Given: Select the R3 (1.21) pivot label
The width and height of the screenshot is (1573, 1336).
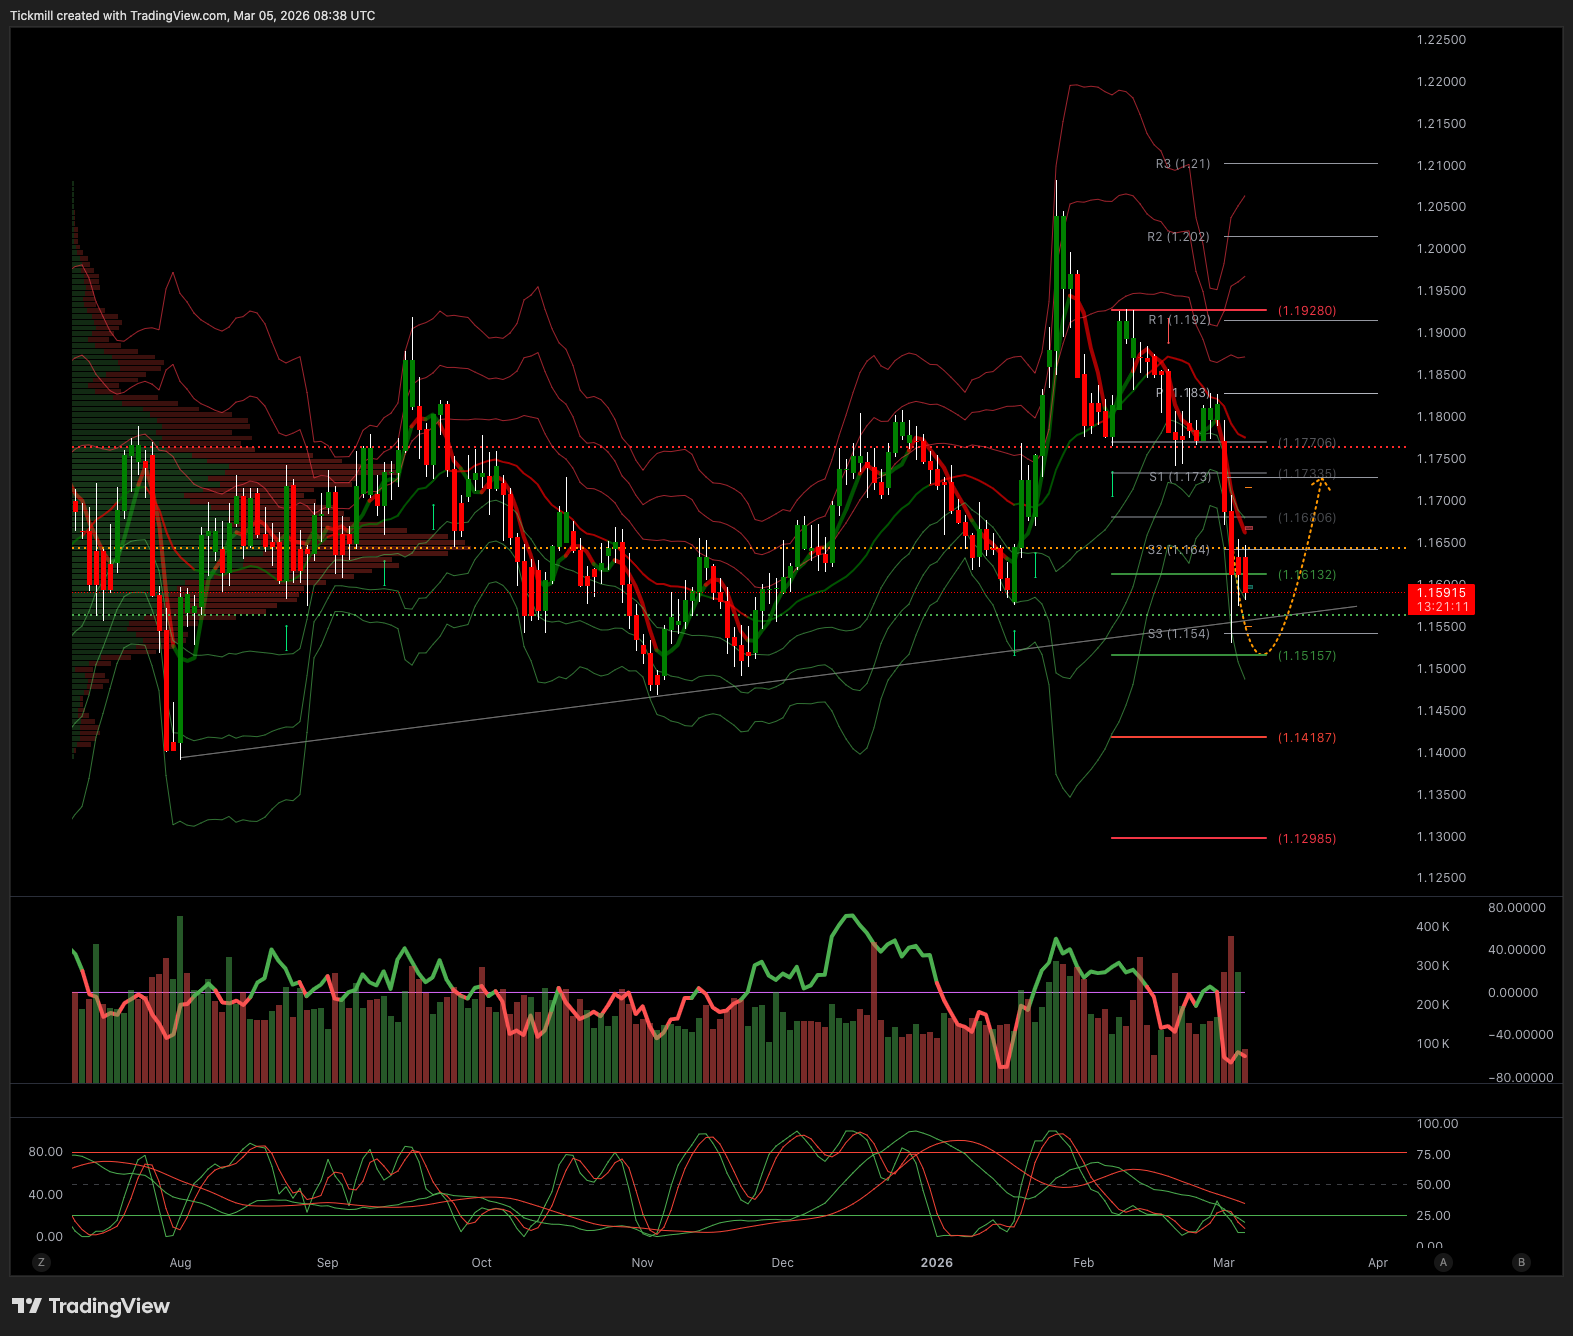Looking at the screenshot, I should coord(1182,164).
